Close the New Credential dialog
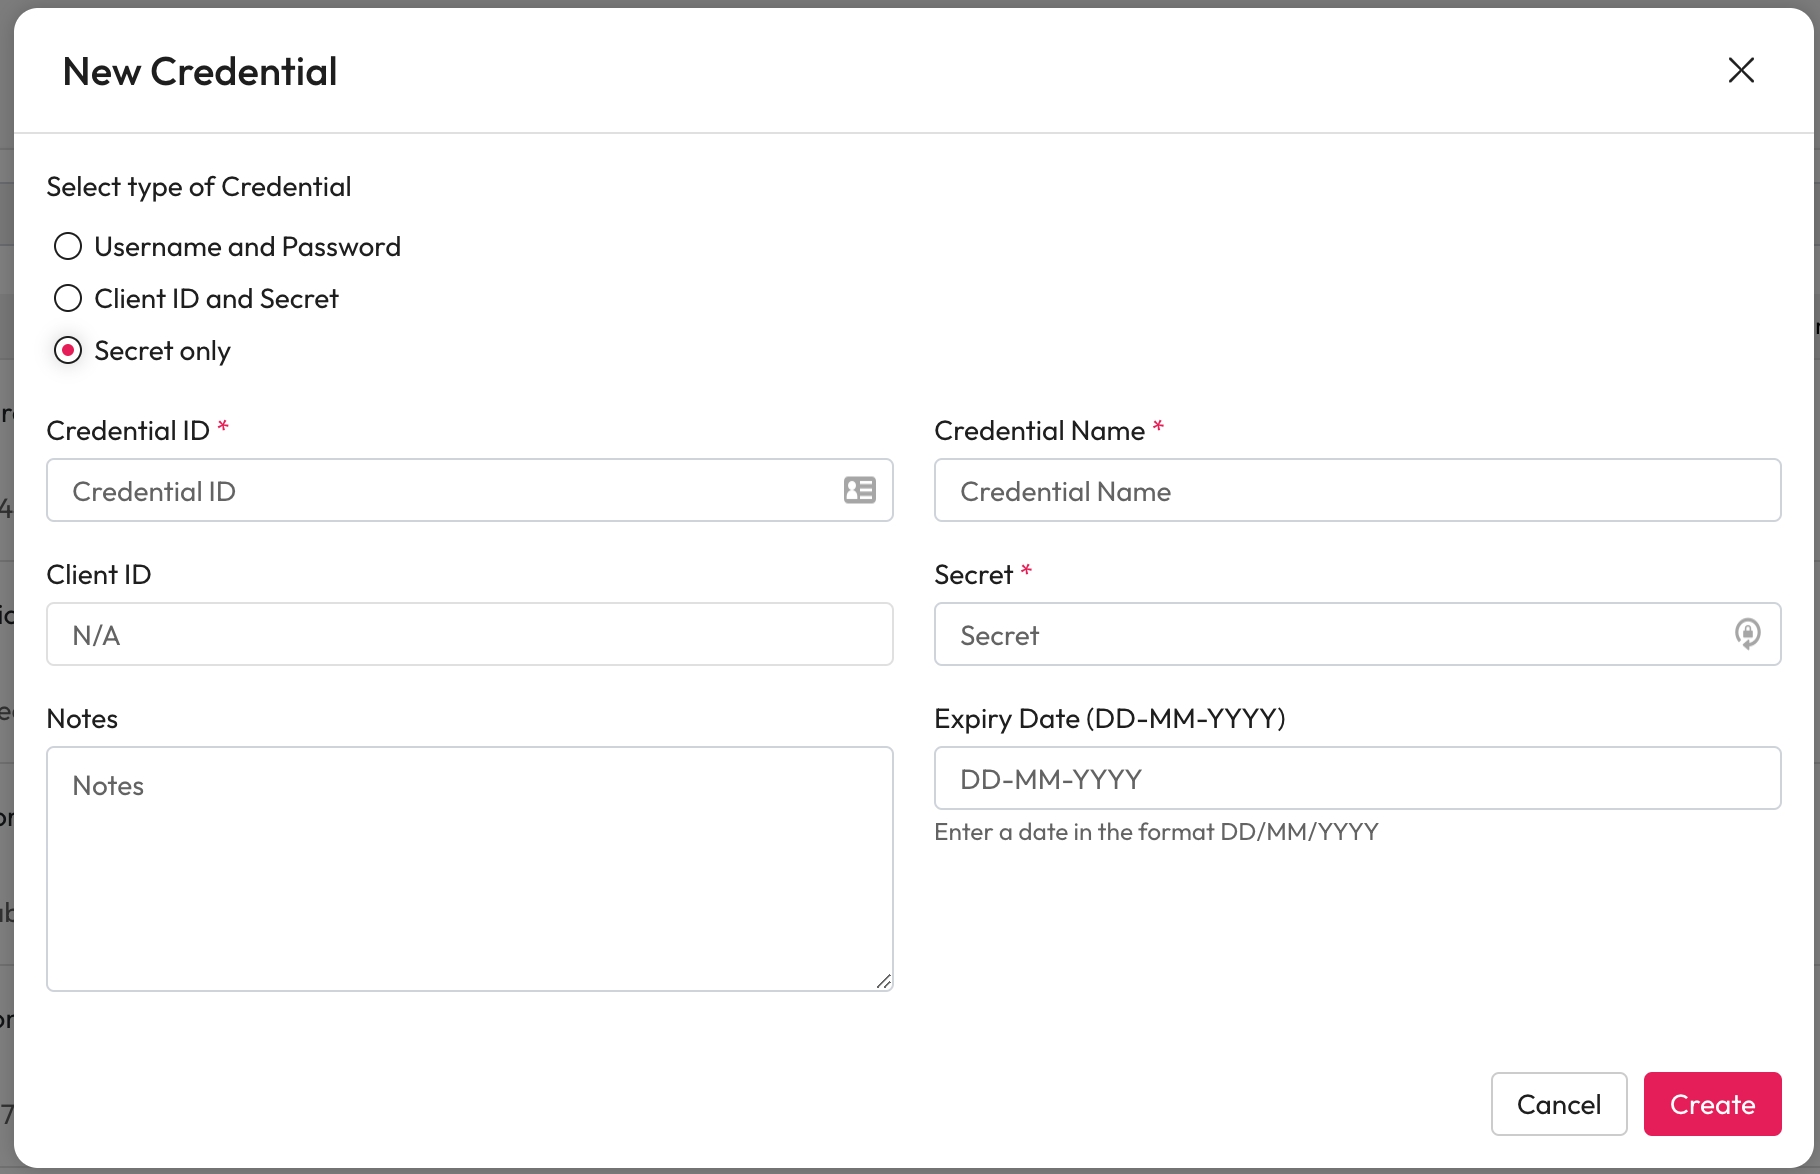 pyautogui.click(x=1741, y=70)
